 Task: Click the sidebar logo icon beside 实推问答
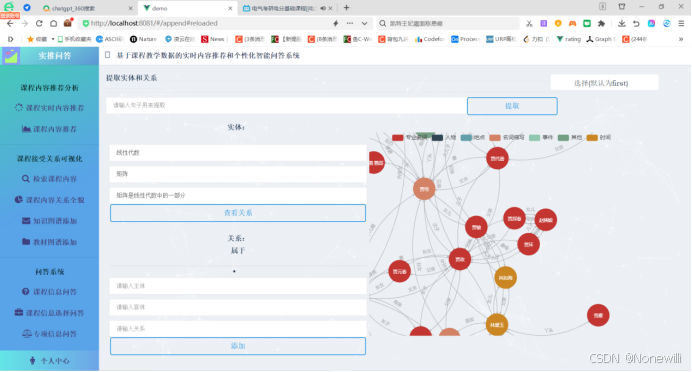(x=11, y=56)
